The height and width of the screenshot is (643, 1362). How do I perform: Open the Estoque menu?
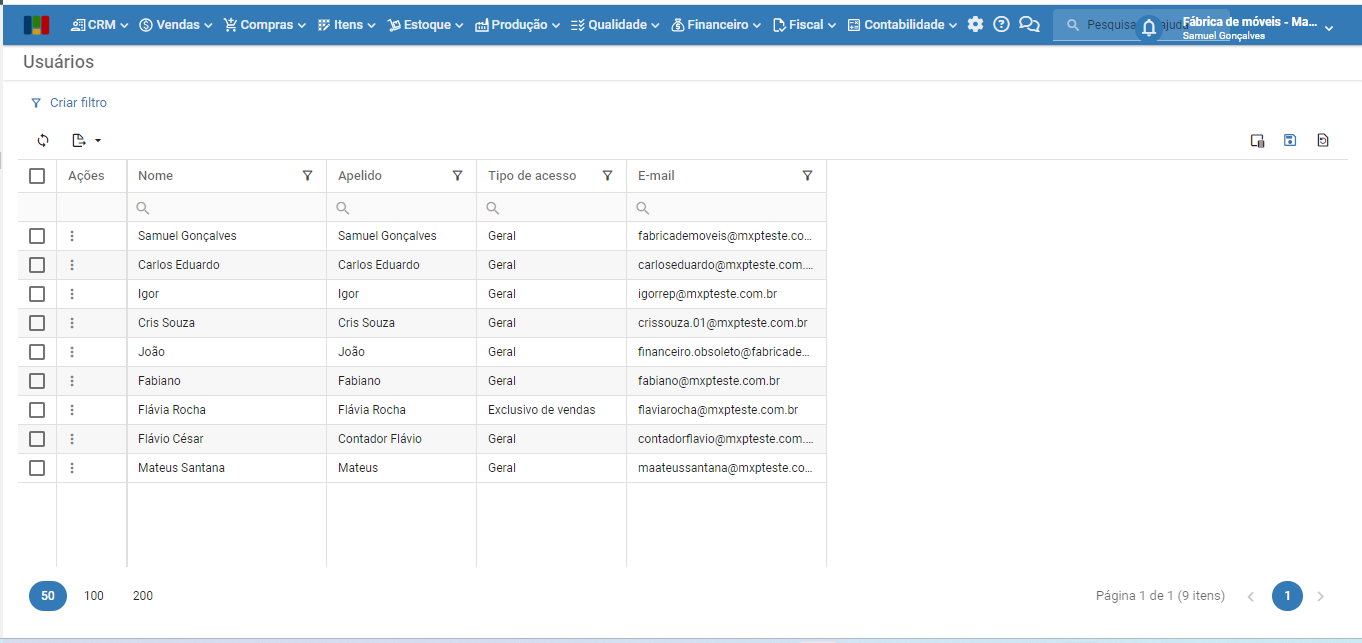coord(425,25)
